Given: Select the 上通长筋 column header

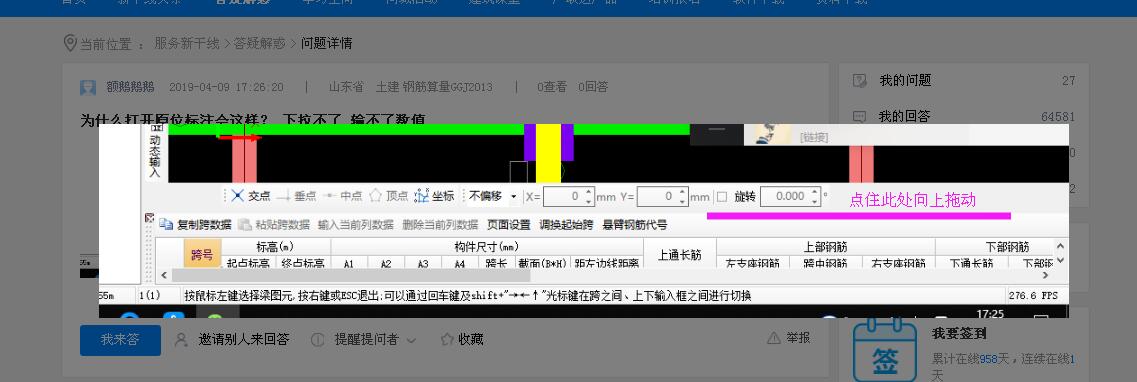Looking at the screenshot, I should (679, 254).
